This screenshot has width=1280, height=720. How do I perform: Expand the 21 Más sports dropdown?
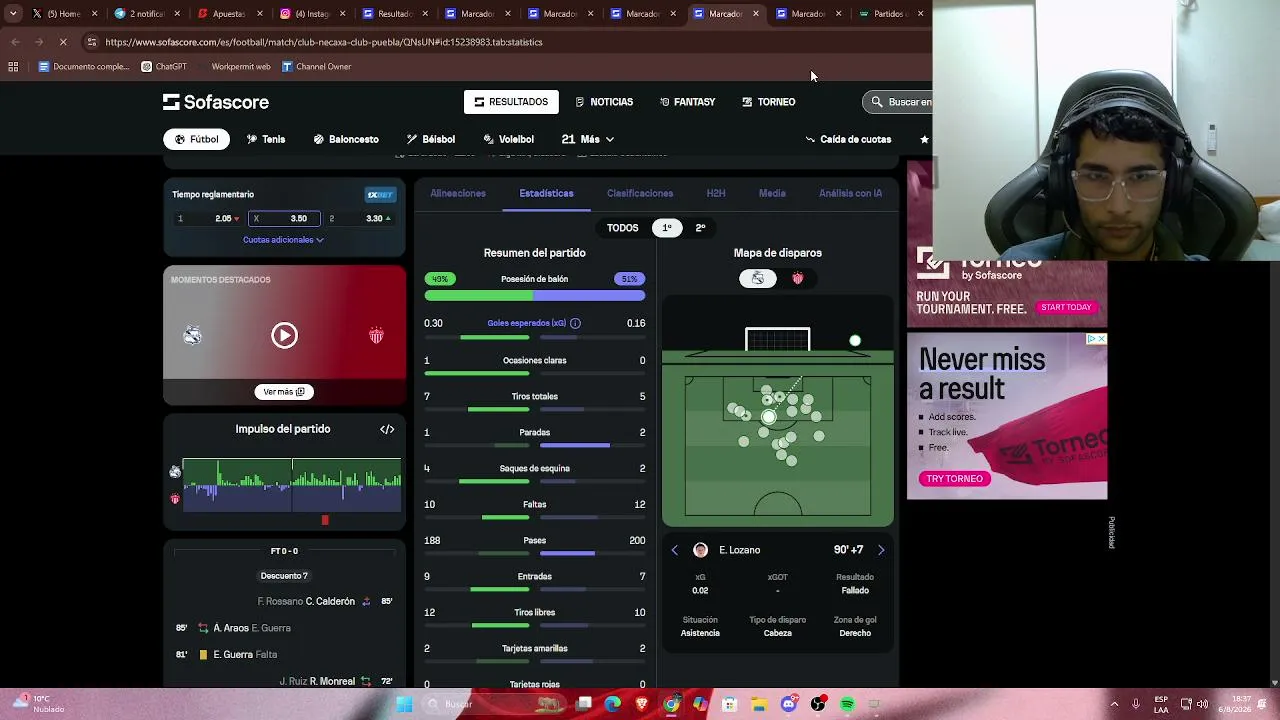point(588,139)
